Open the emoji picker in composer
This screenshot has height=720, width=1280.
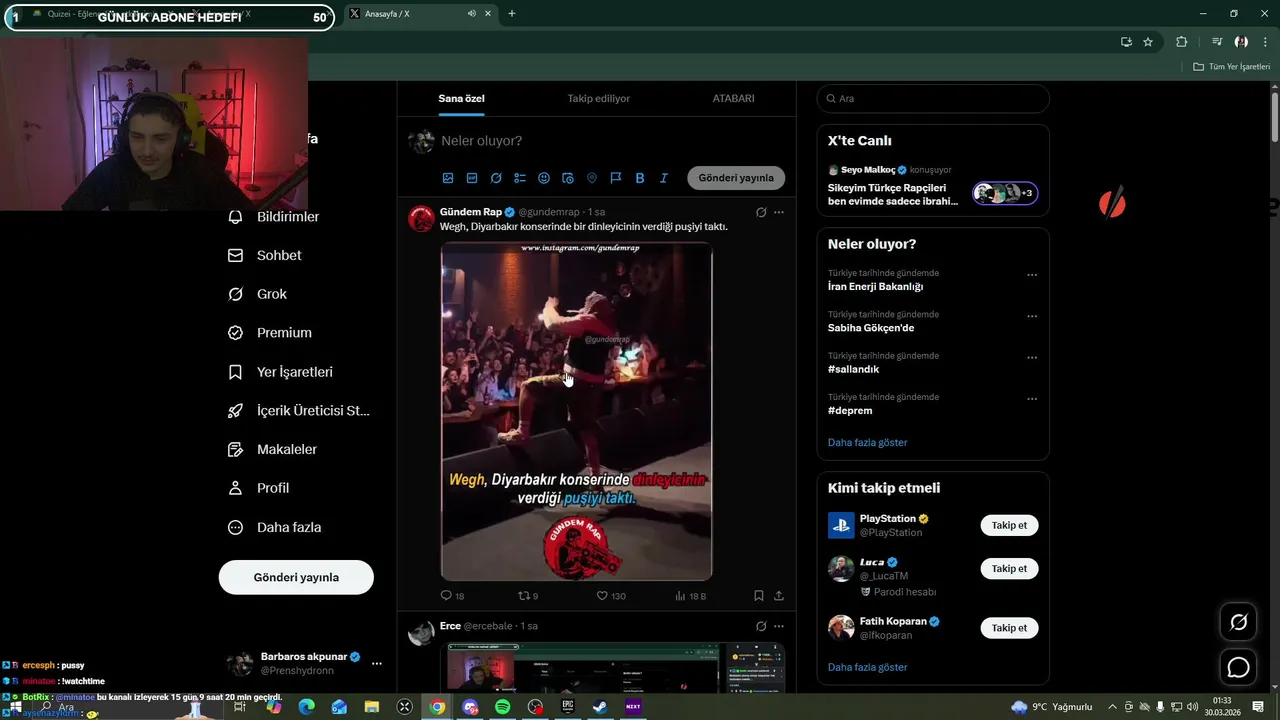click(544, 178)
